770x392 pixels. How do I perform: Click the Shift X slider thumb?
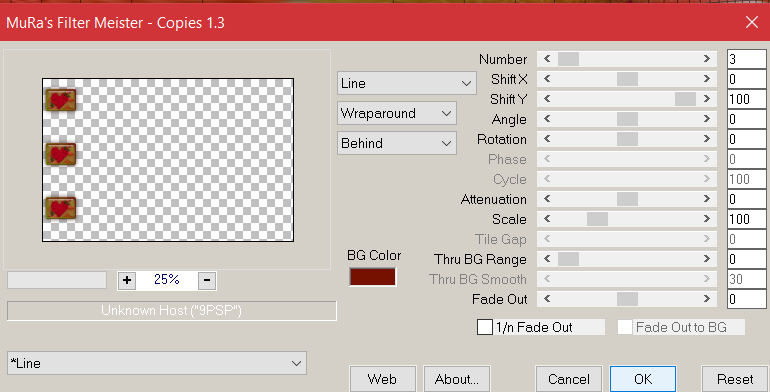[628, 79]
